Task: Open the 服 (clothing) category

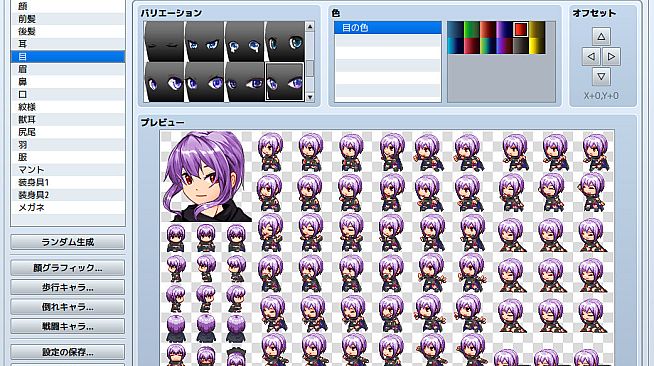Action: (x=68, y=157)
